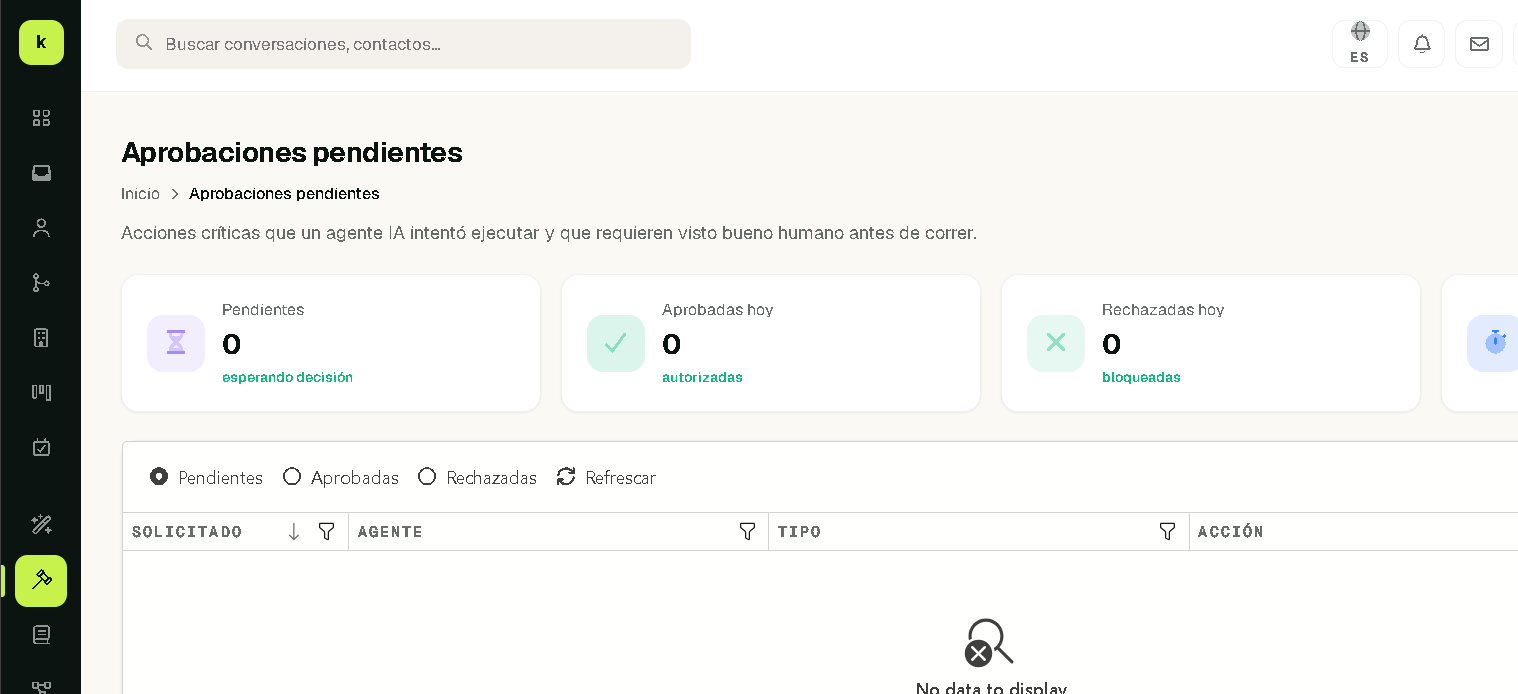Image resolution: width=1518 pixels, height=694 pixels.
Task: Open the Agente column filter
Action: click(x=747, y=531)
